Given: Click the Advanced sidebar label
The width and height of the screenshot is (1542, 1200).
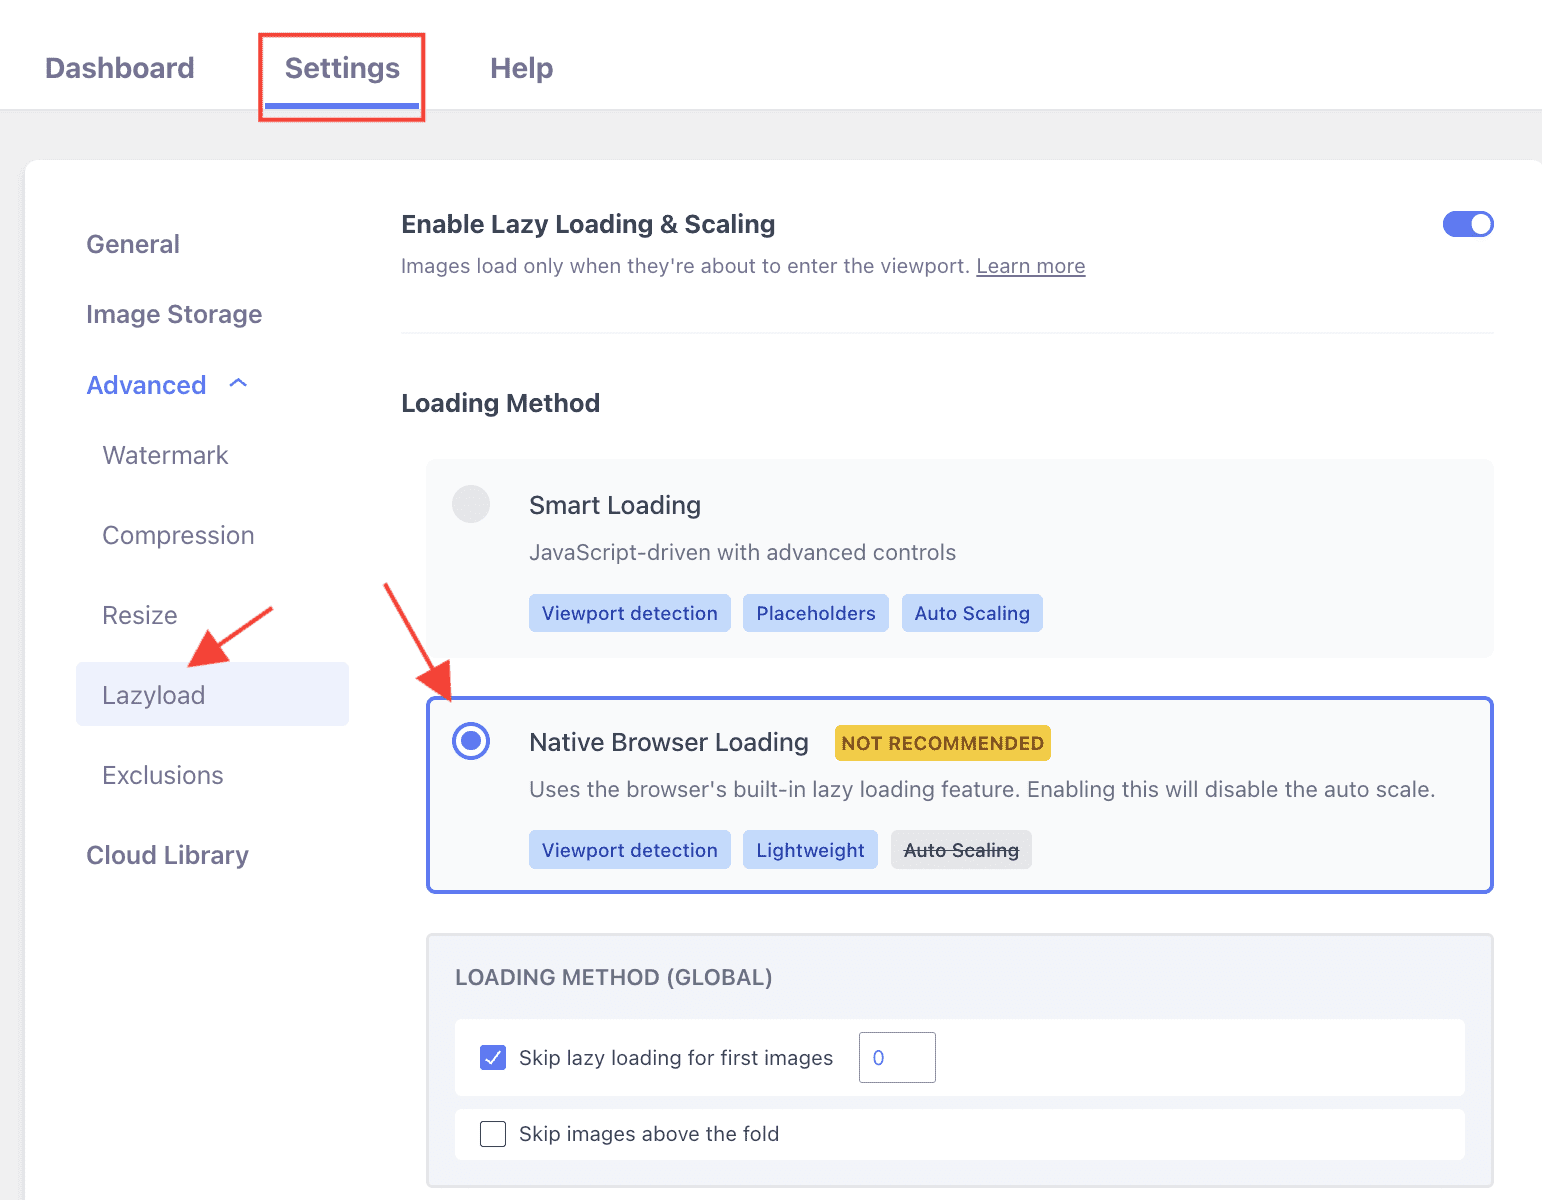Looking at the screenshot, I should [x=147, y=385].
